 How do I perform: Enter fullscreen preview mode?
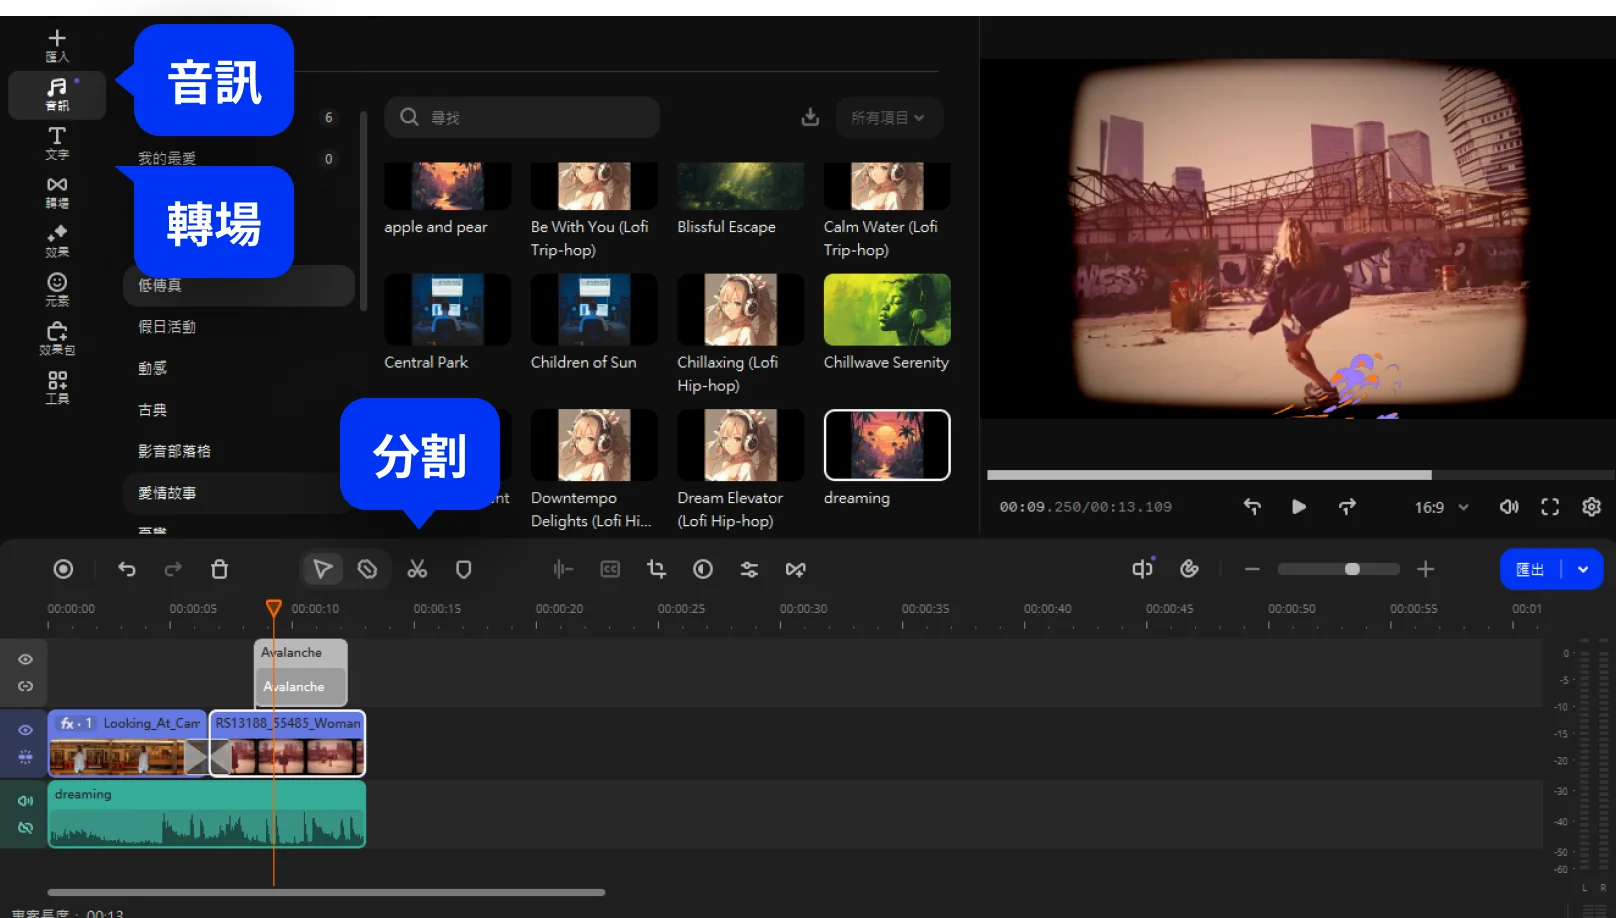coord(1550,507)
